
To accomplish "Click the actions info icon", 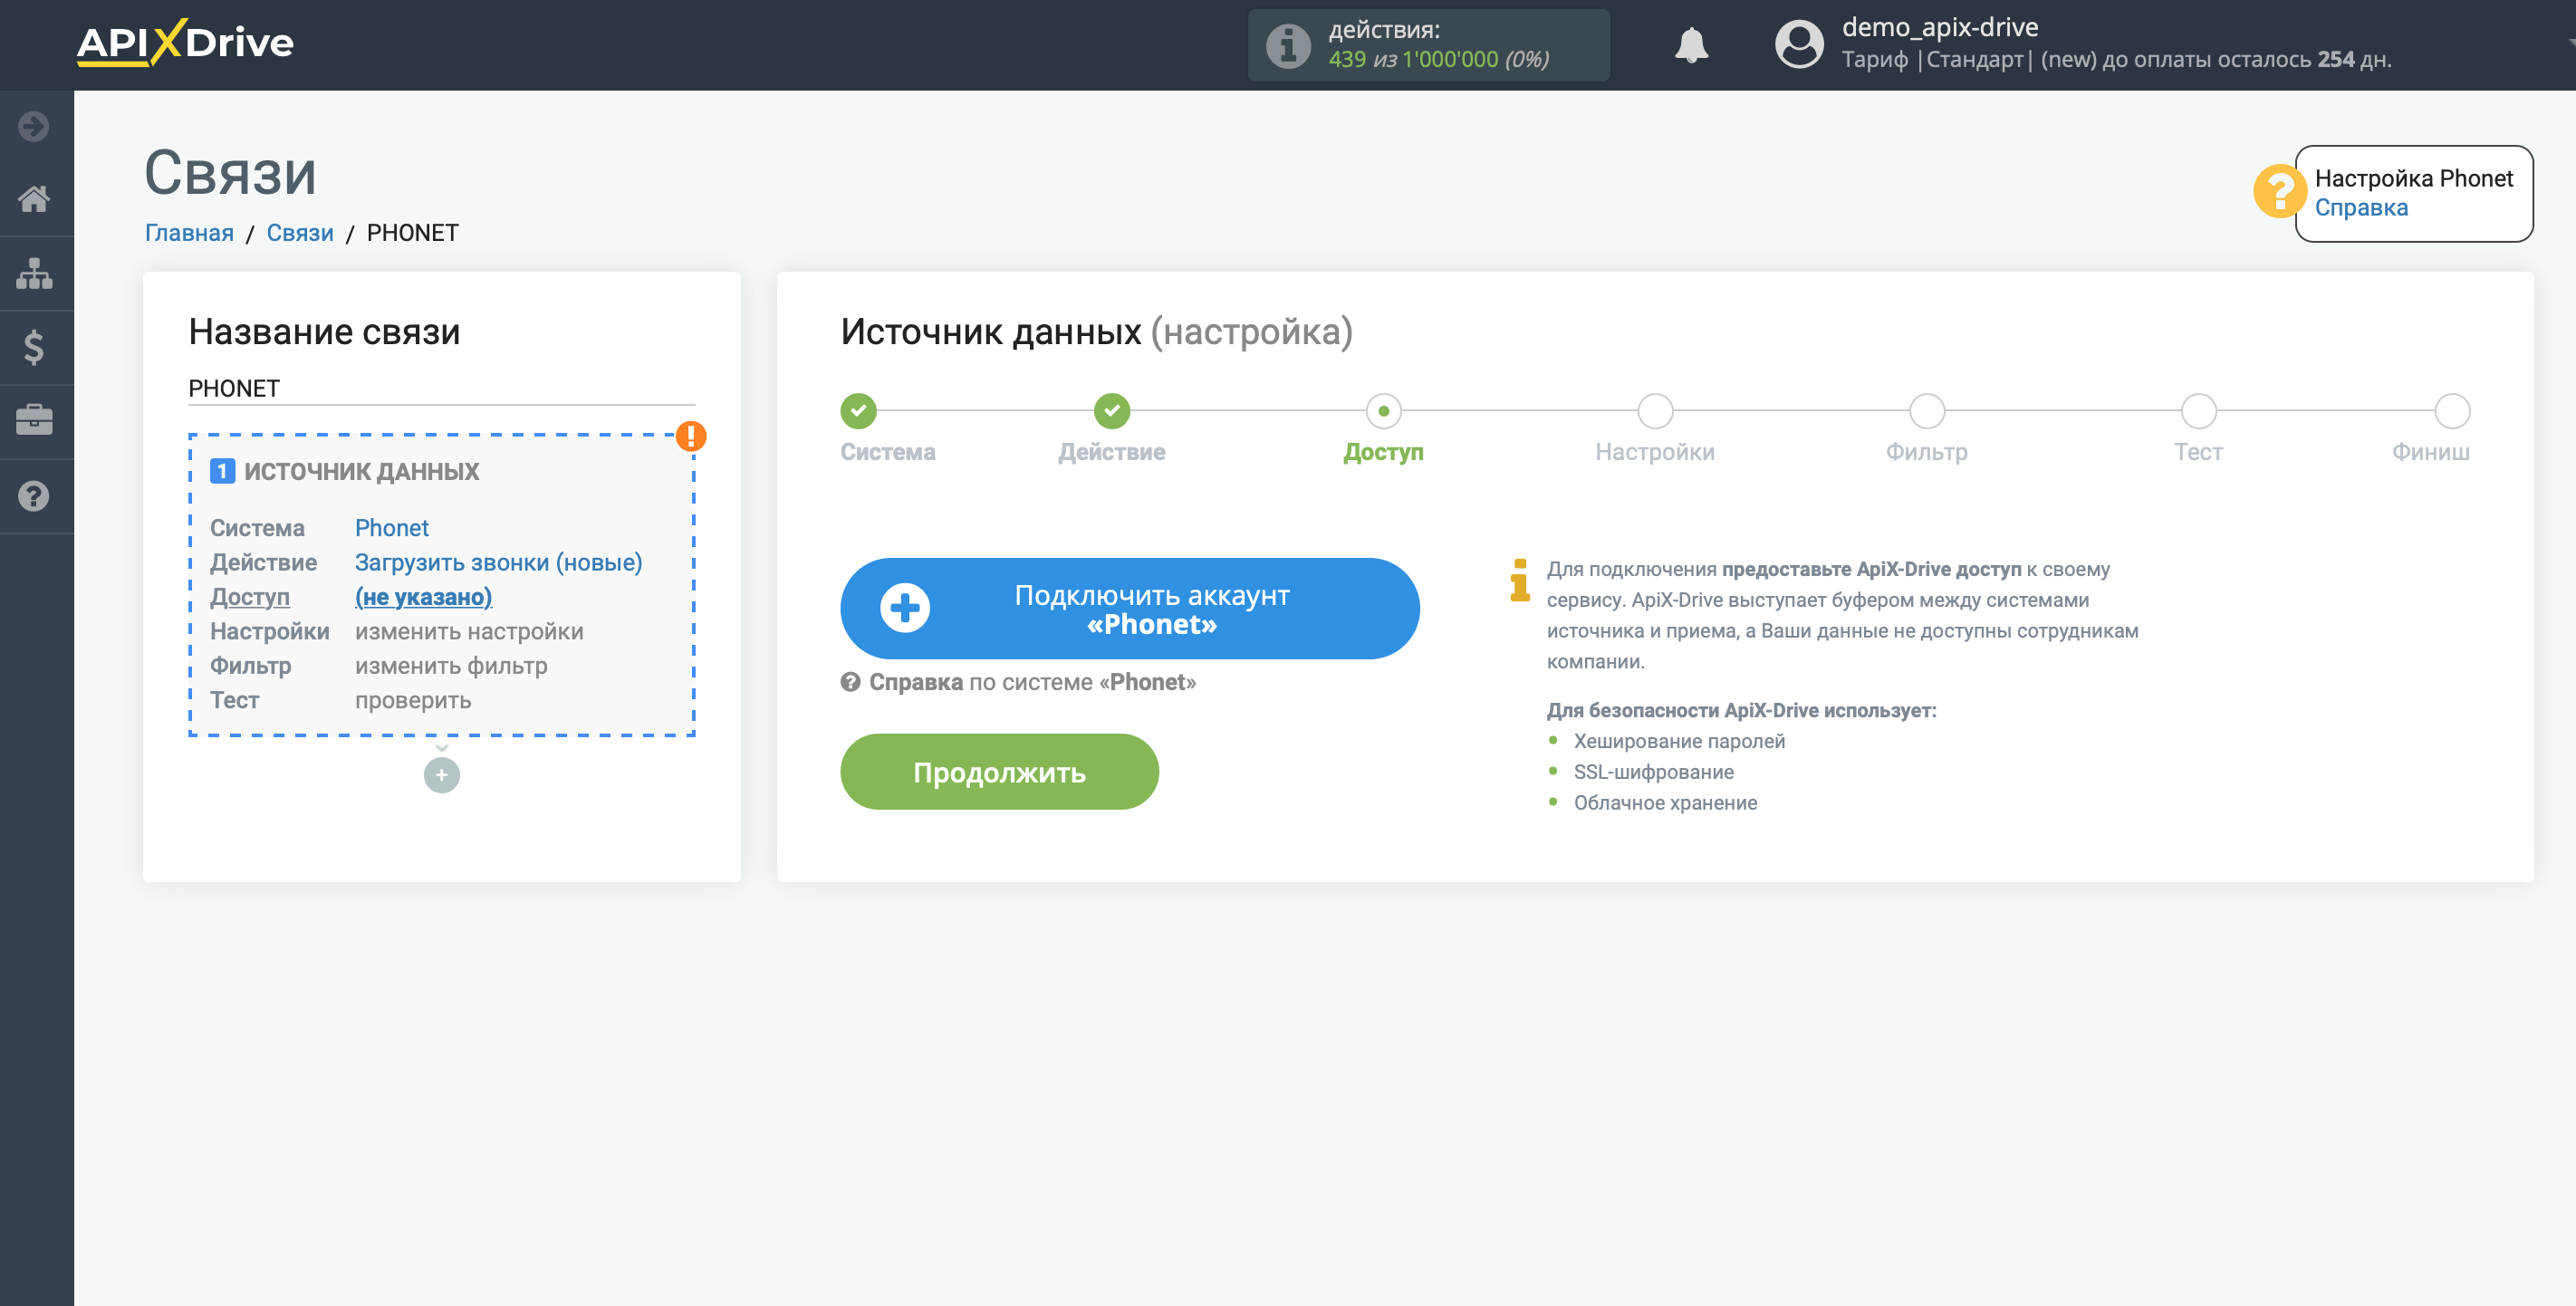I will [1288, 45].
